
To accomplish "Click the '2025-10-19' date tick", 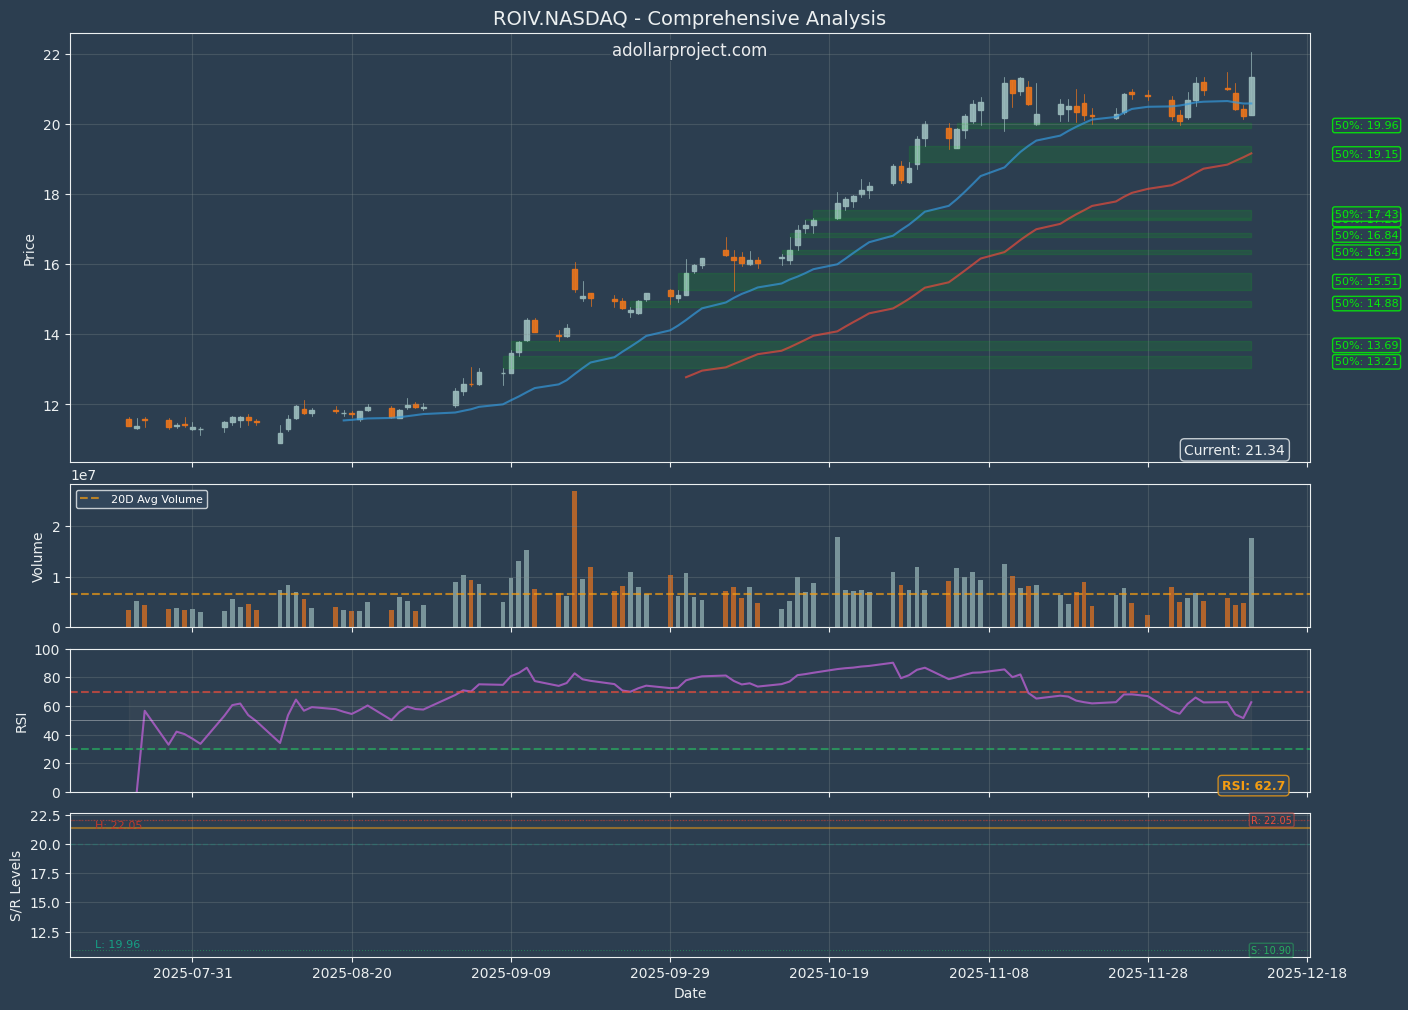I will (829, 972).
